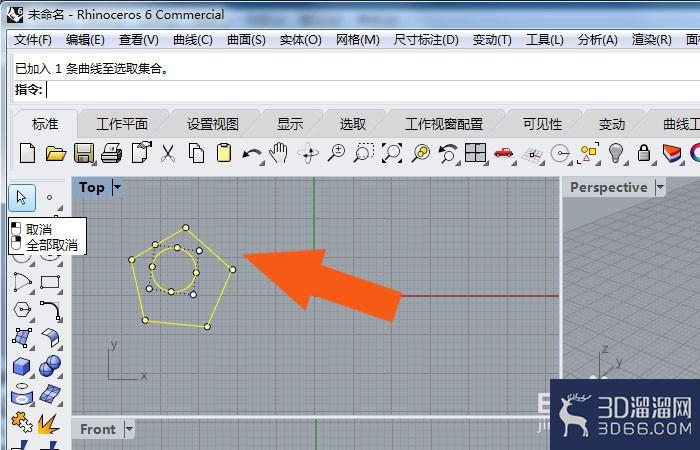Image resolution: width=700 pixels, height=450 pixels.
Task: Pick the Zoom window tool
Action: click(x=364, y=153)
